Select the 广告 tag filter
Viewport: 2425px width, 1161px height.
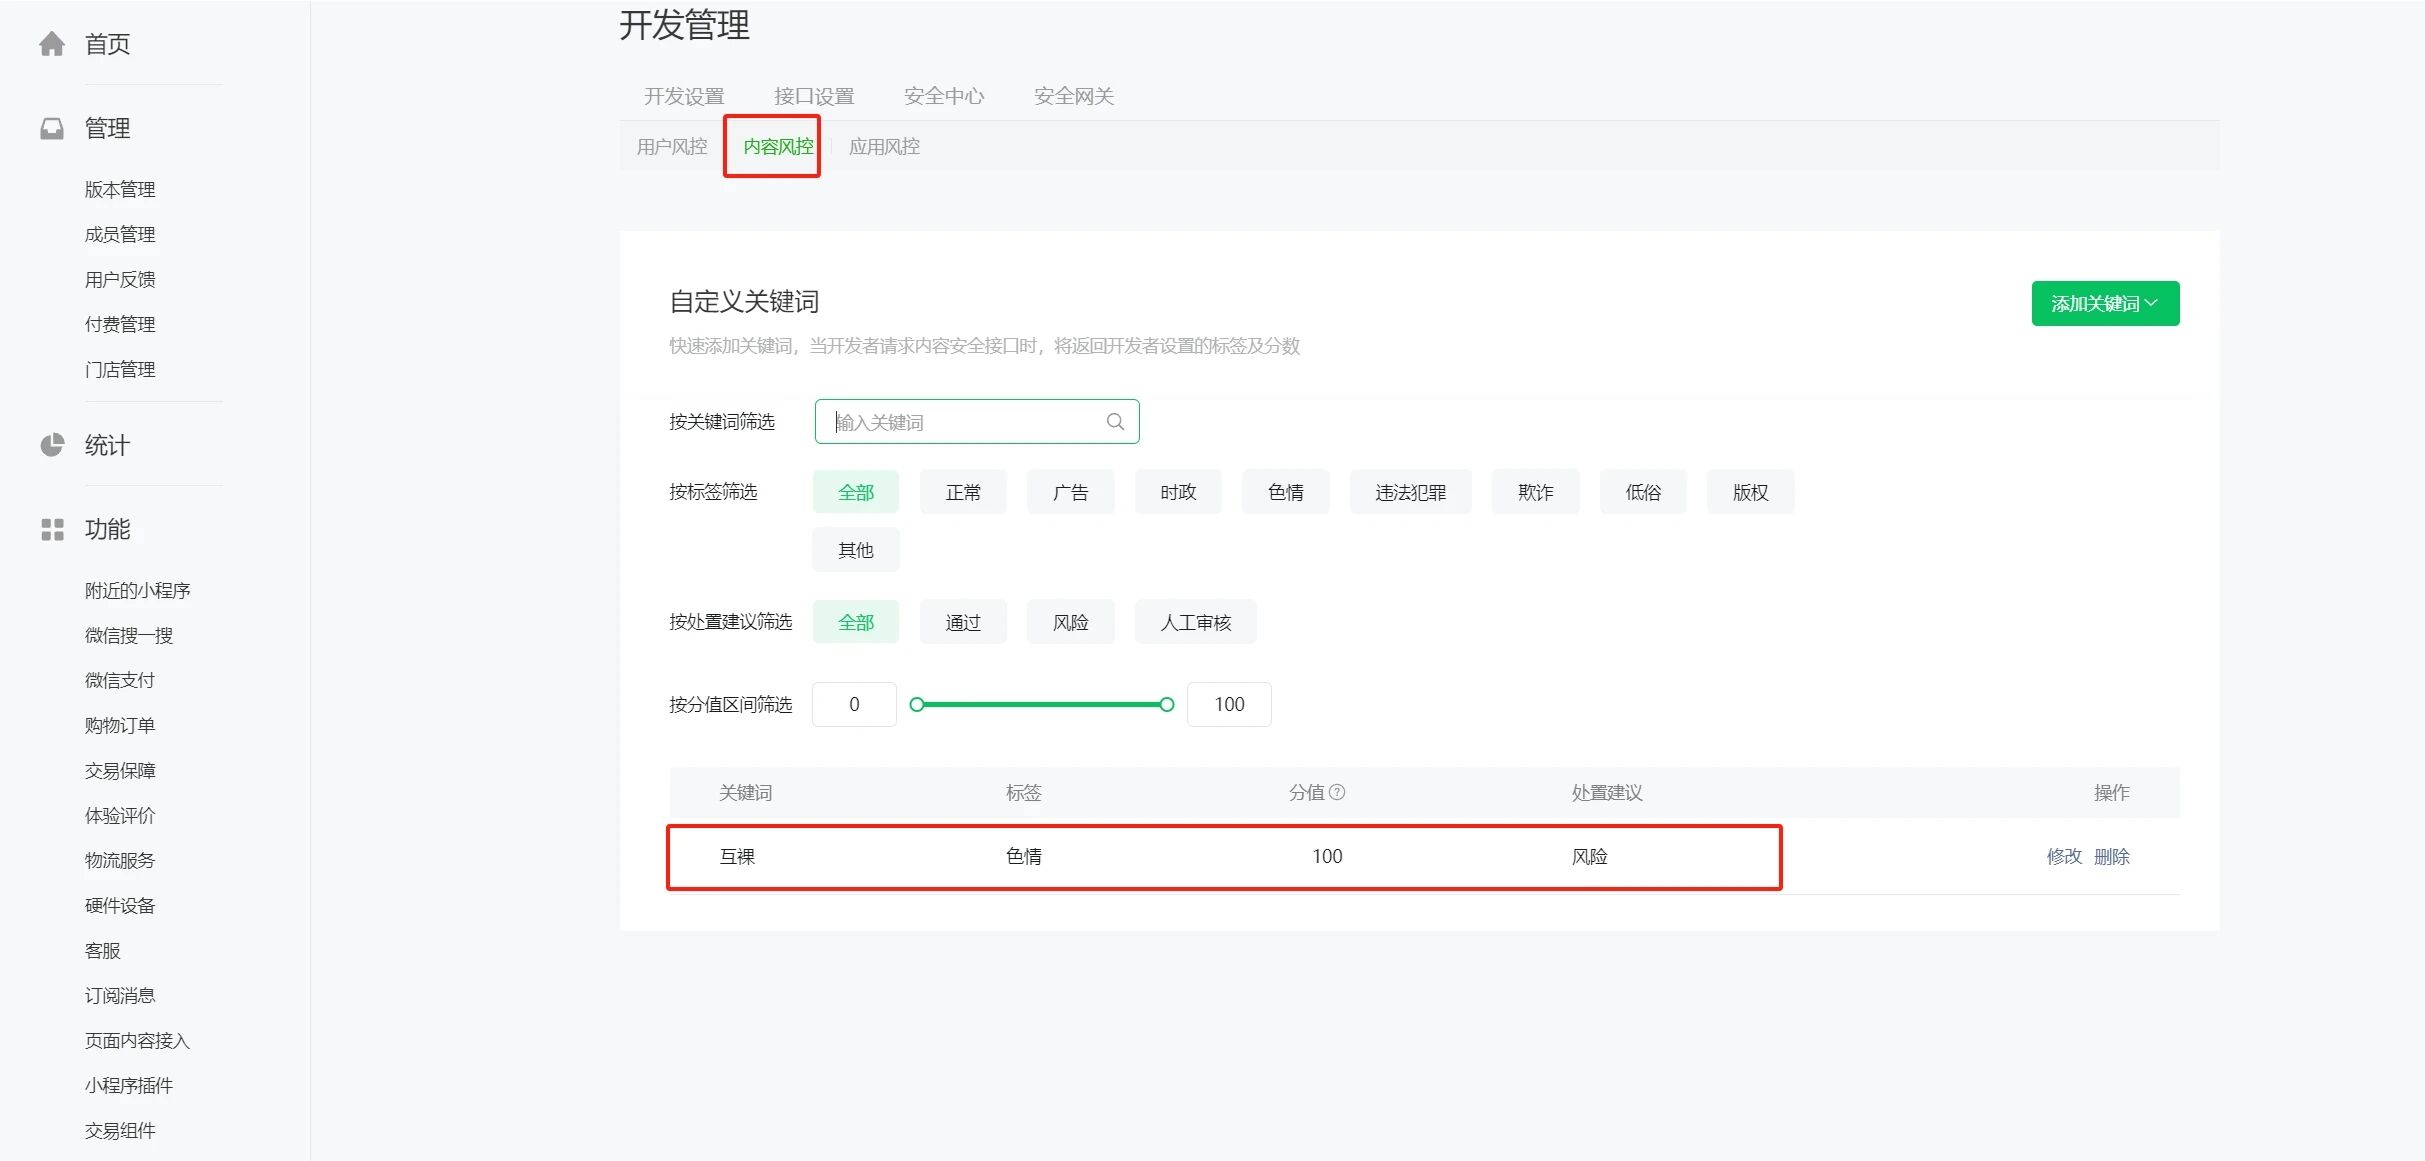[1070, 492]
